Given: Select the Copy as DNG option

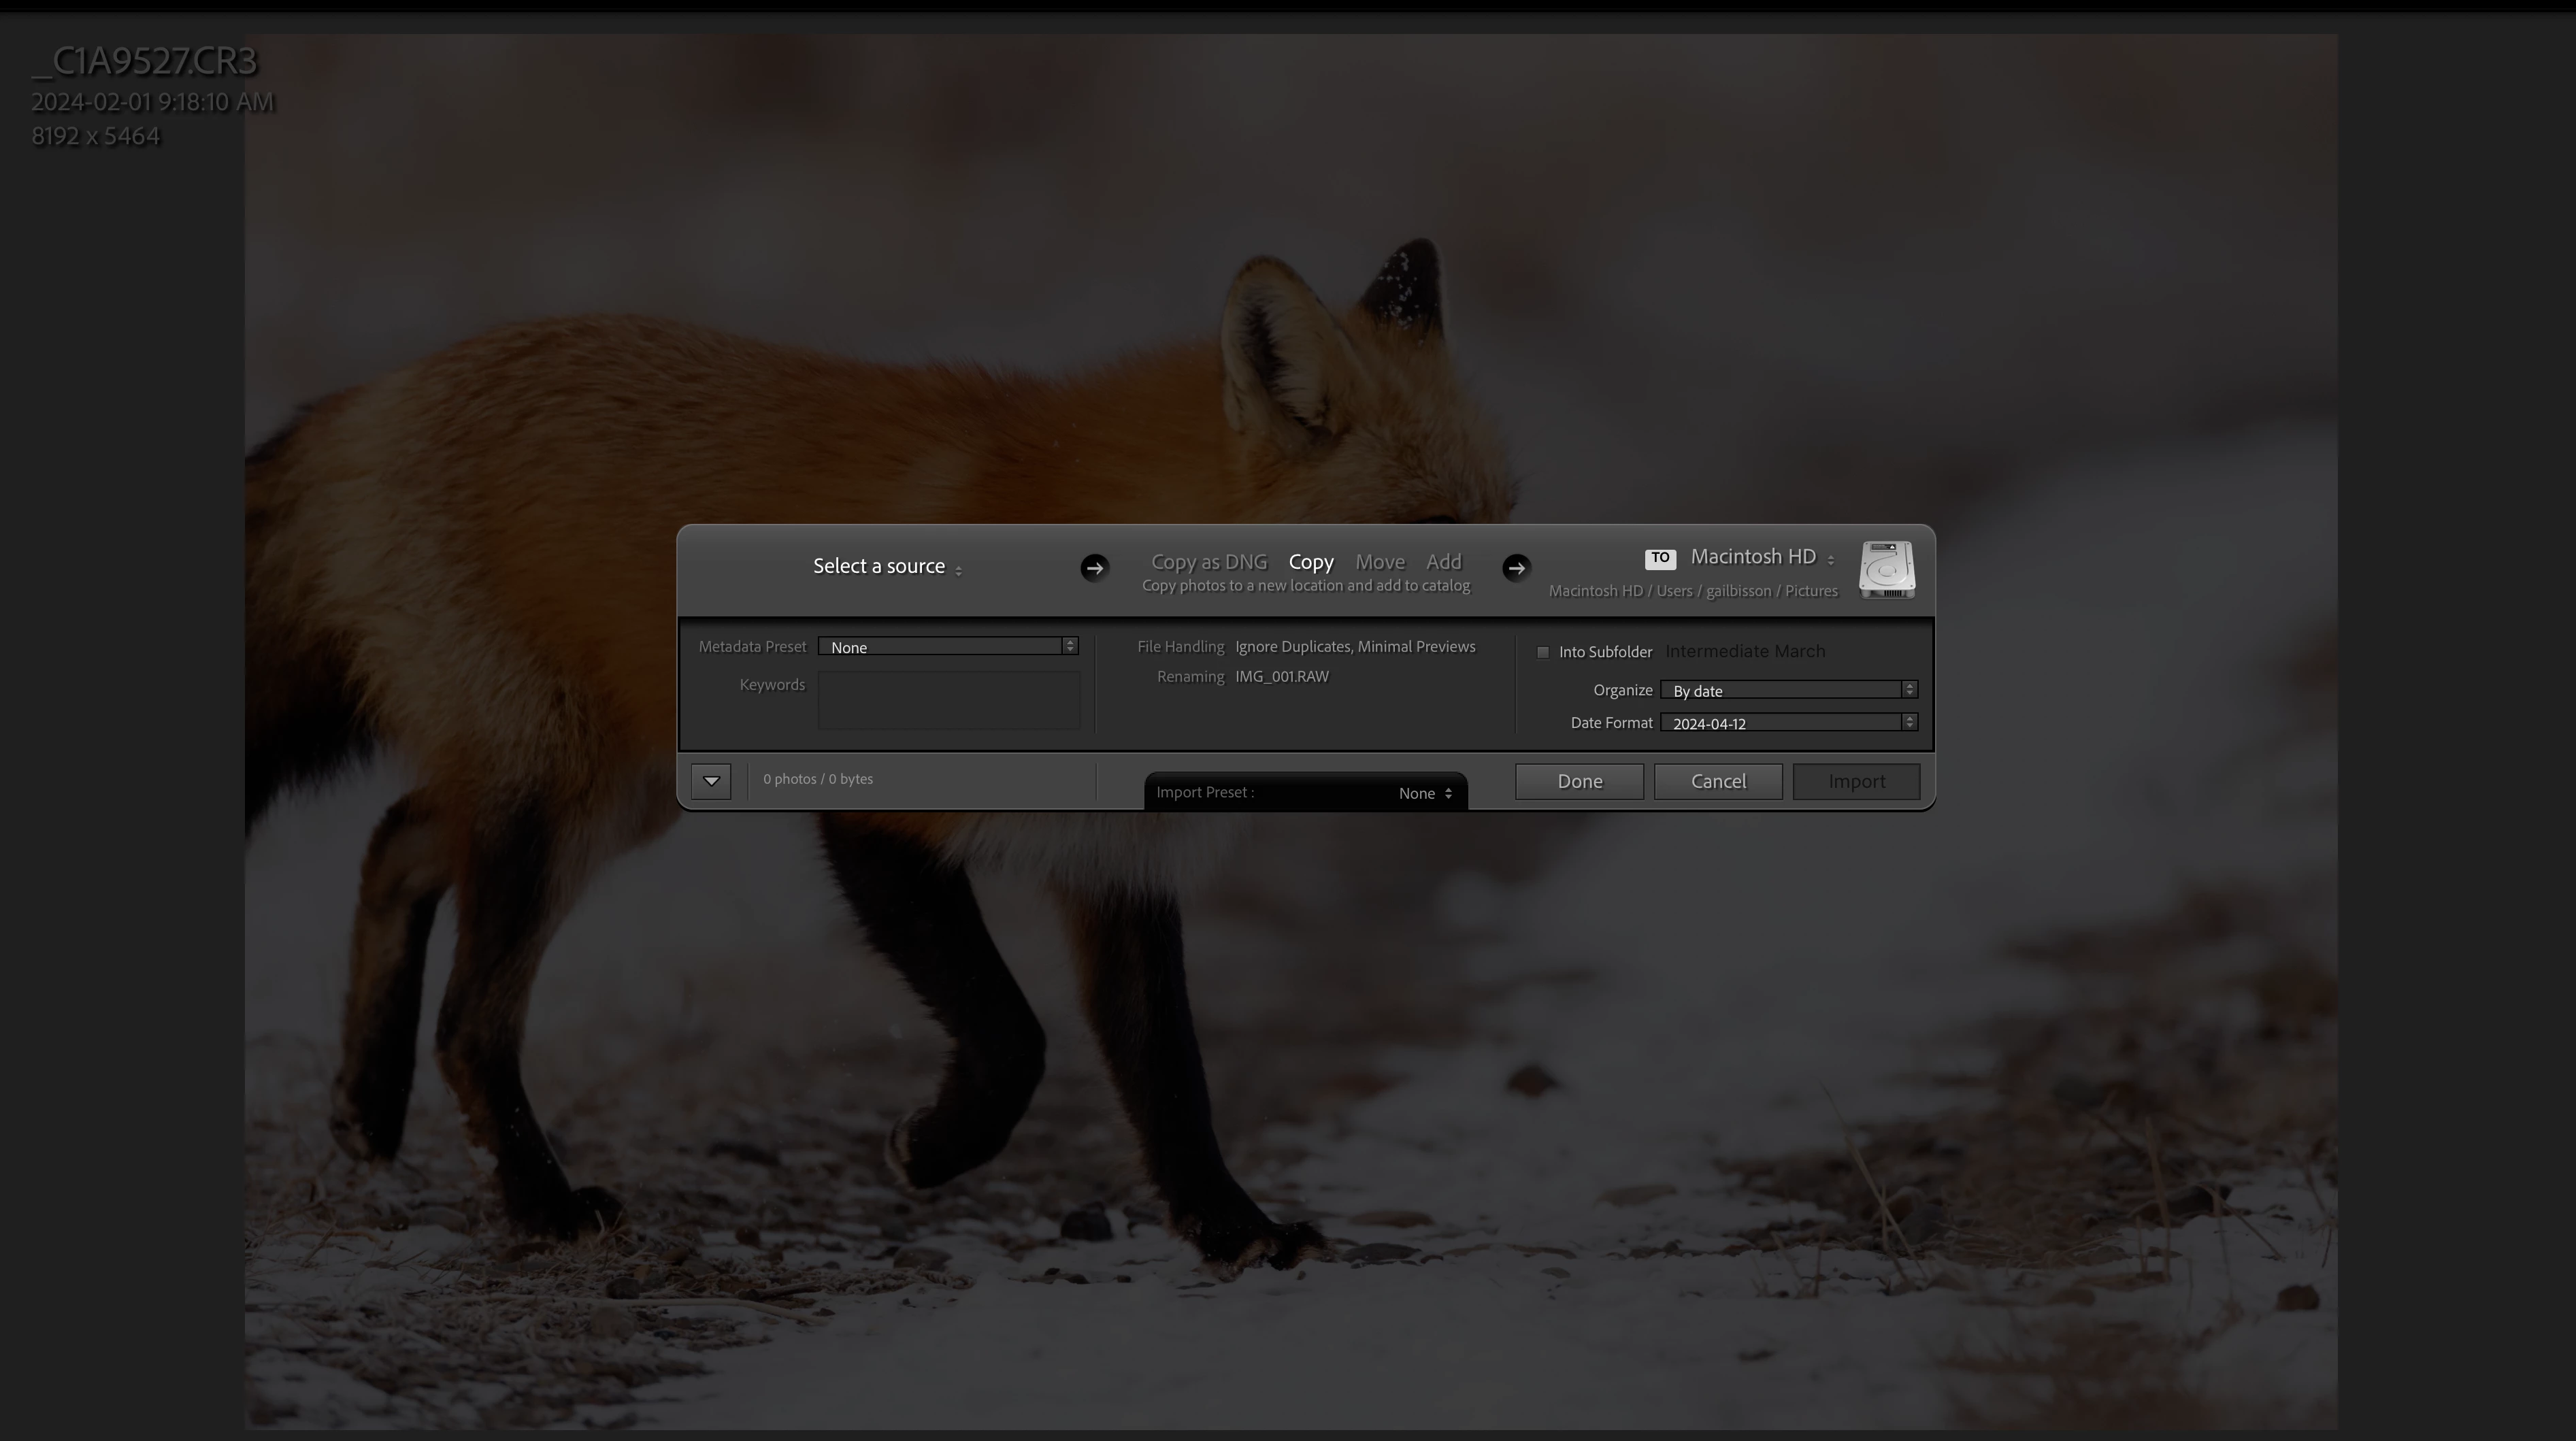Looking at the screenshot, I should click(x=1208, y=562).
